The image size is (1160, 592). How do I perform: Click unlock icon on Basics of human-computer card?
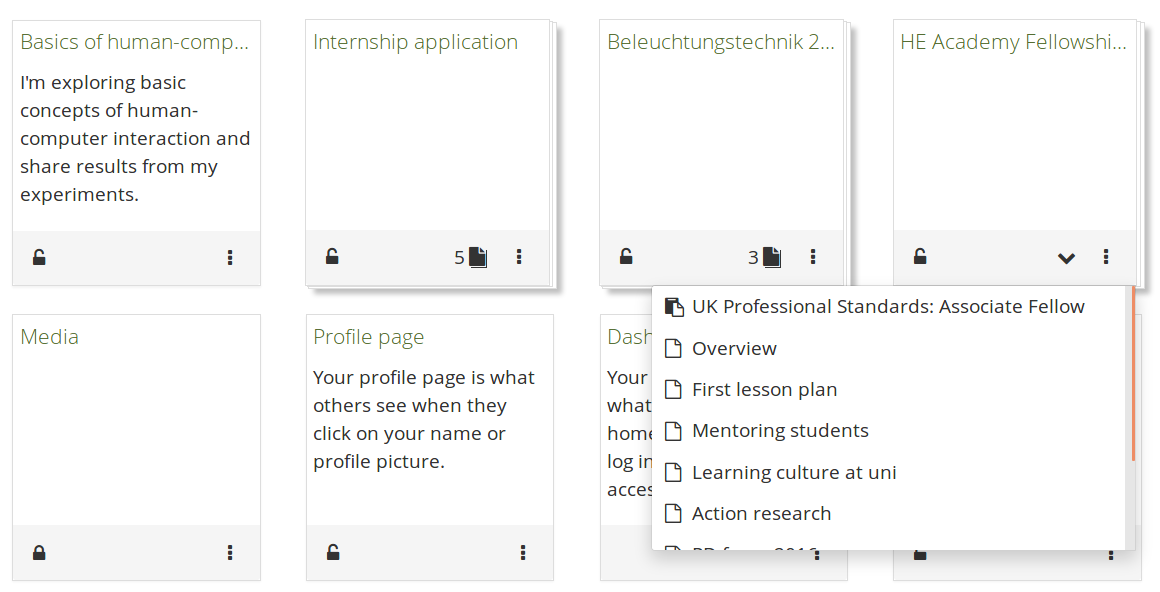pyautogui.click(x=39, y=257)
